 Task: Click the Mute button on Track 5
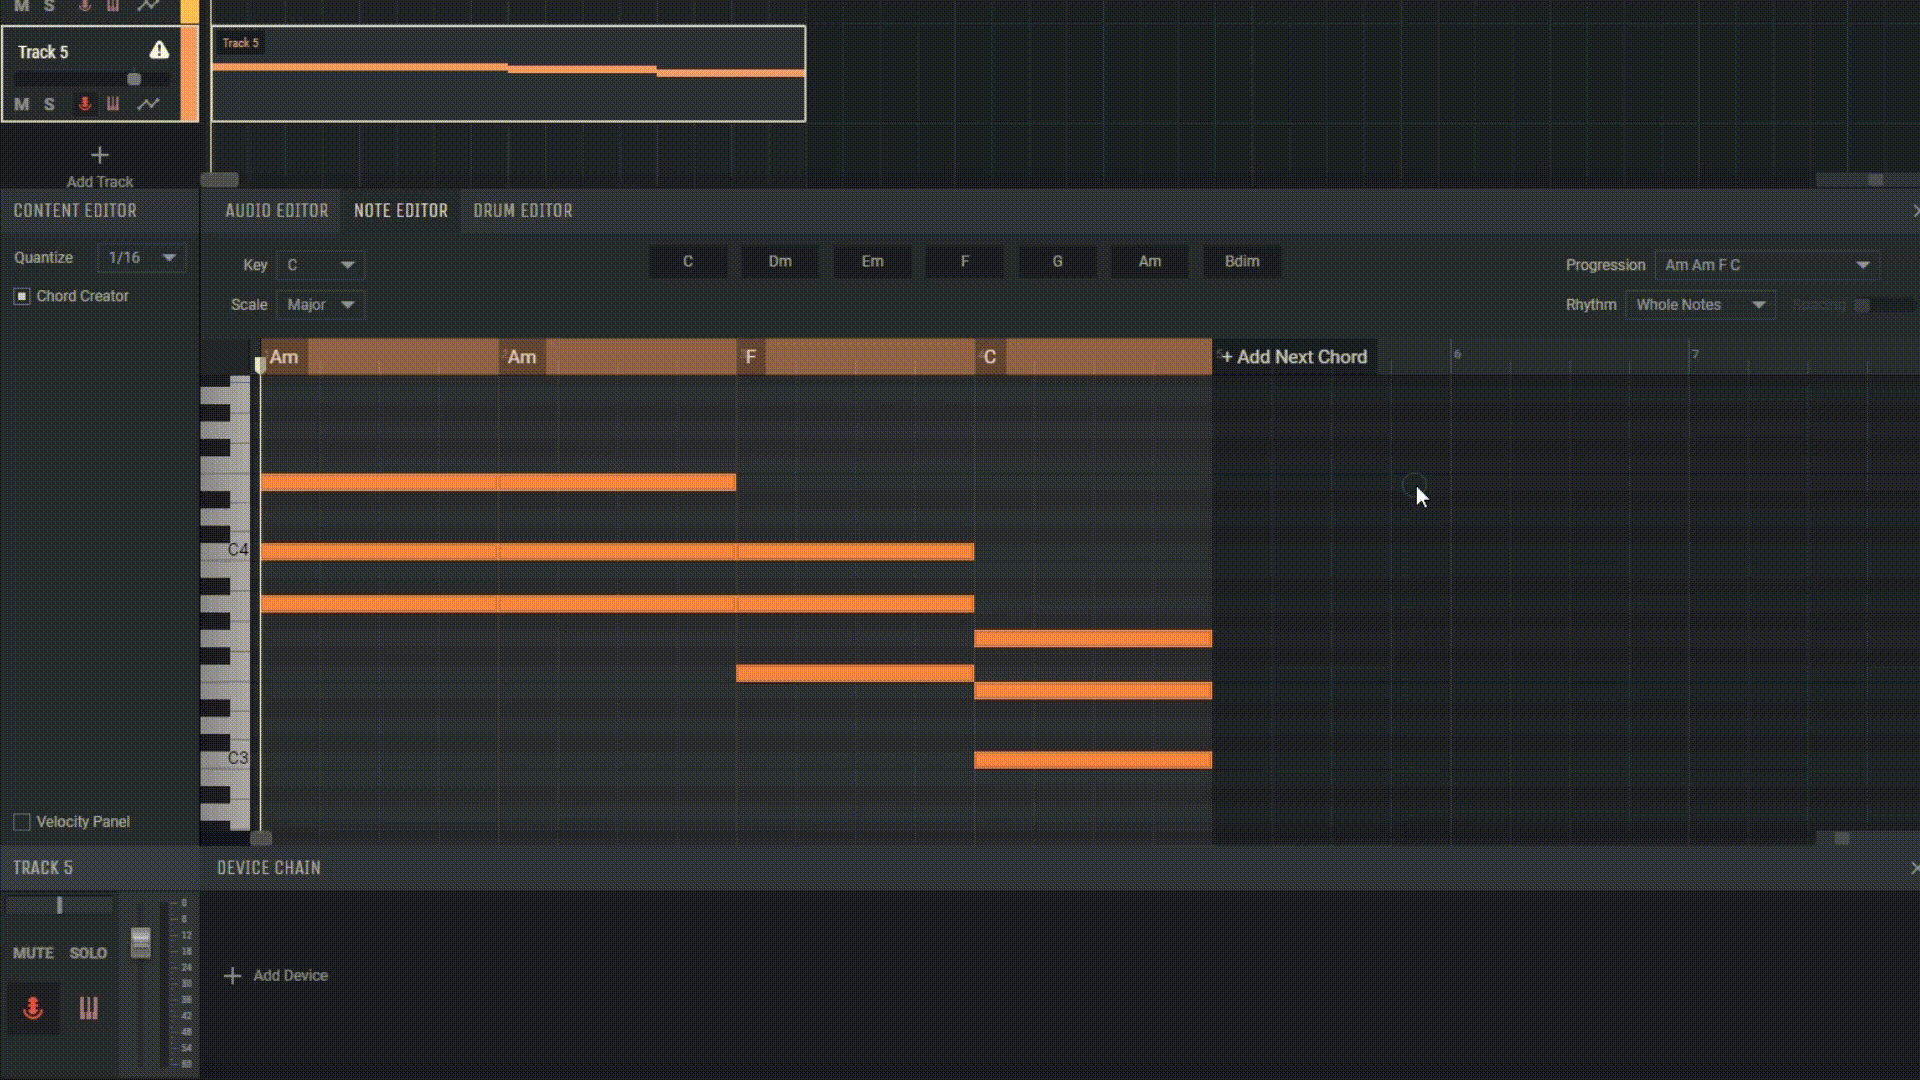pos(21,104)
